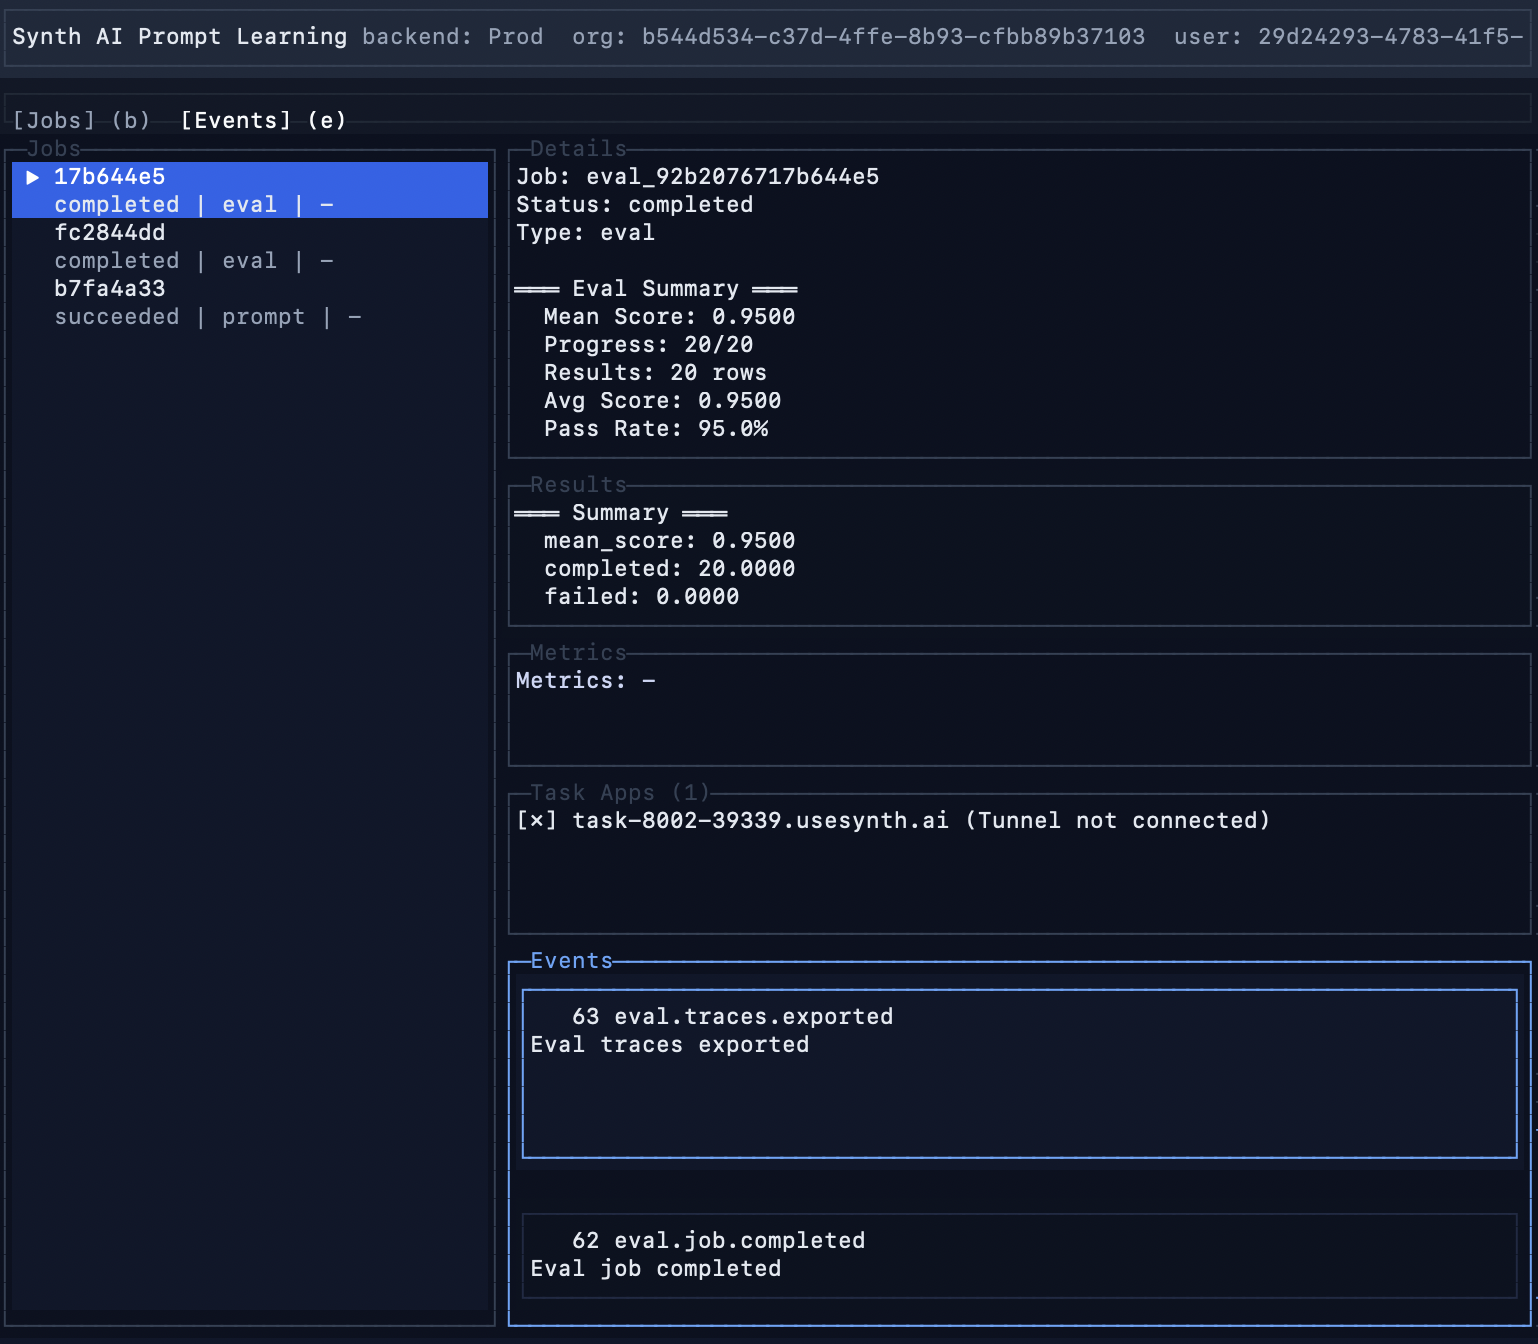Click the 'Type: eval' line
This screenshot has width=1538, height=1344.
point(586,232)
